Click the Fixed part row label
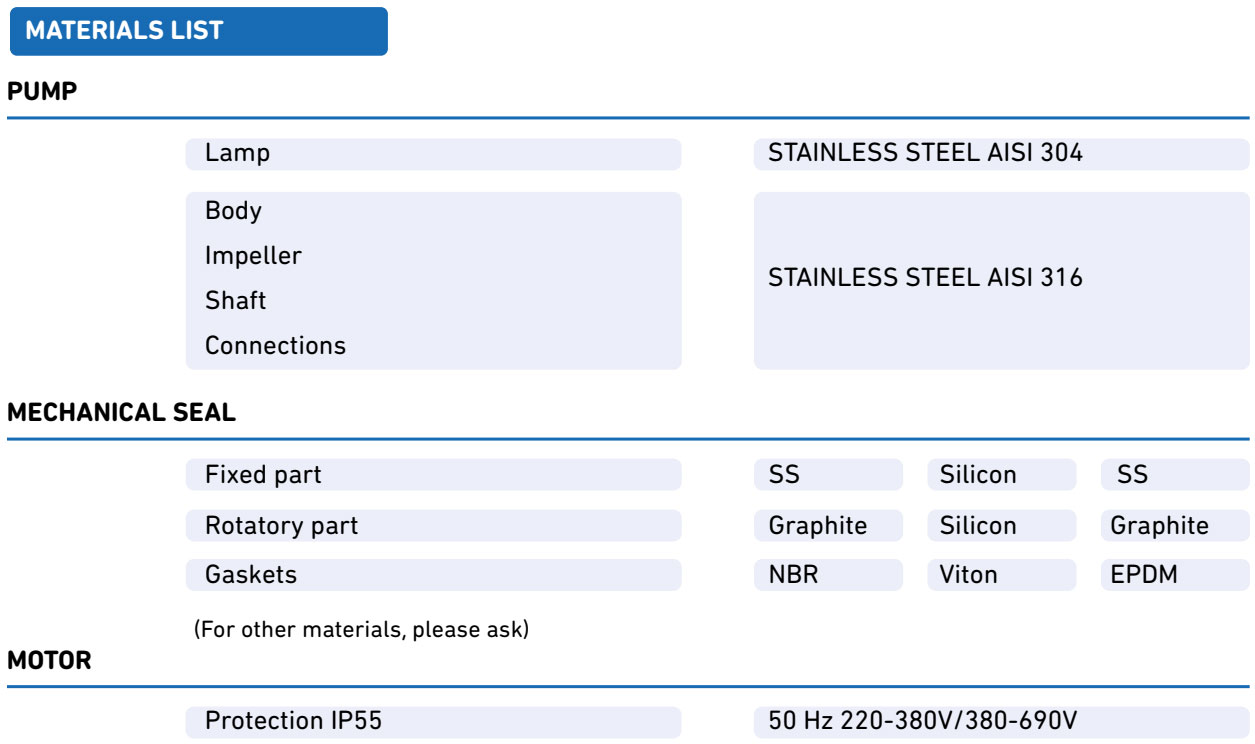This screenshot has width=1255, height=744. point(433,475)
